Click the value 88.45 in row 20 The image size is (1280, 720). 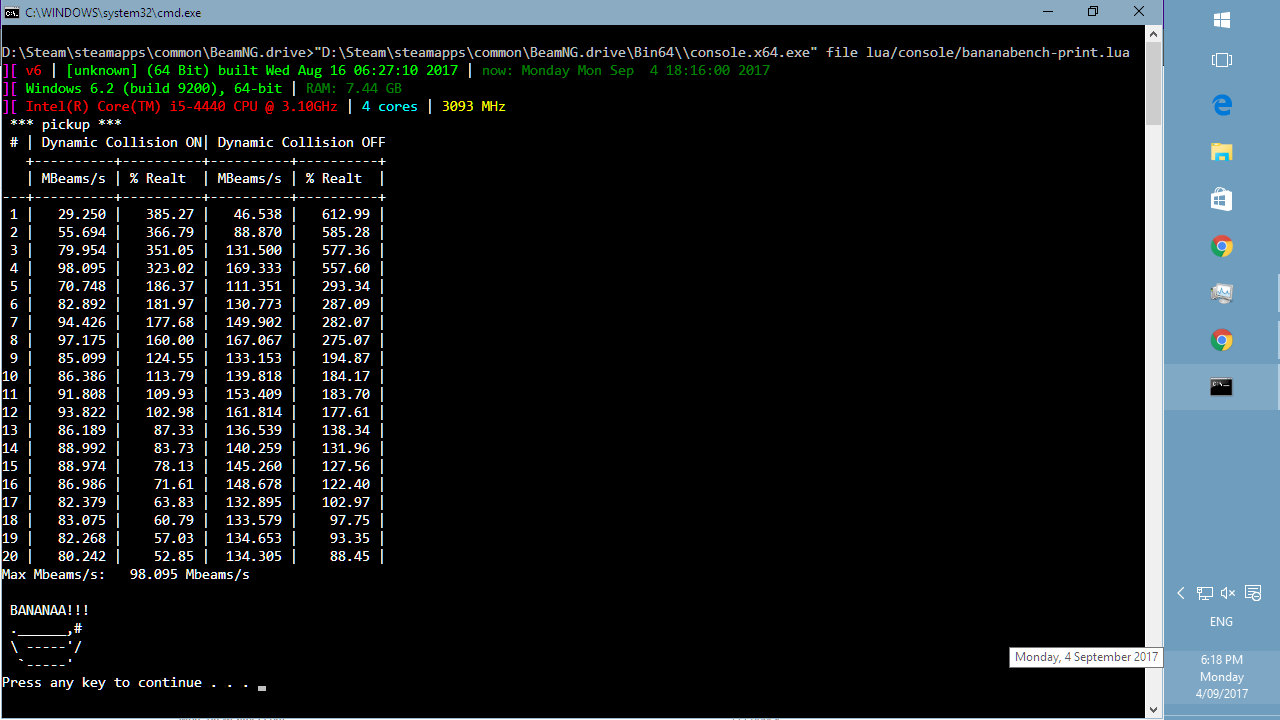[x=350, y=556]
